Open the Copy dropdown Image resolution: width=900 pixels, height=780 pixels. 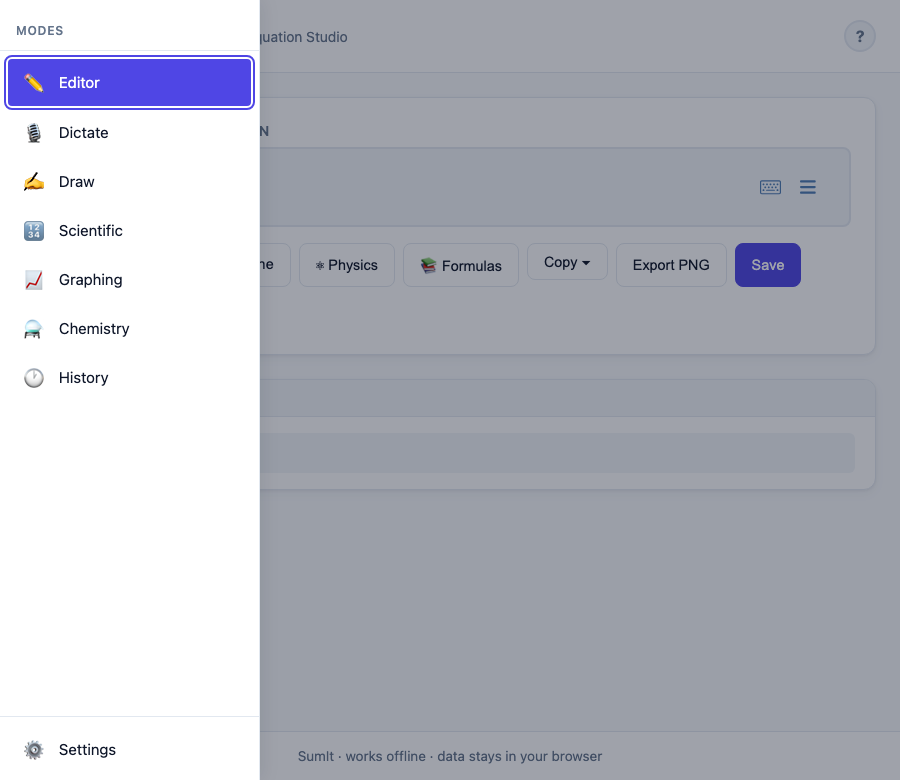point(567,261)
